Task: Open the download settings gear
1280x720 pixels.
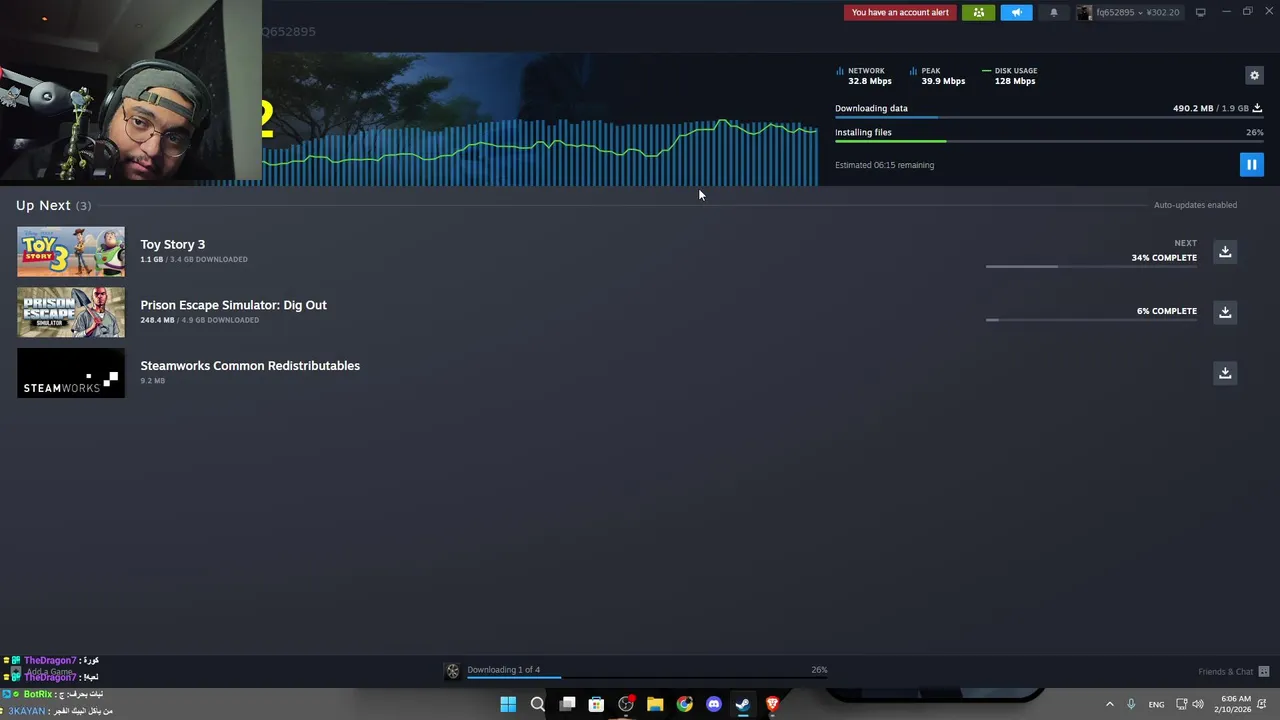Action: [1254, 75]
